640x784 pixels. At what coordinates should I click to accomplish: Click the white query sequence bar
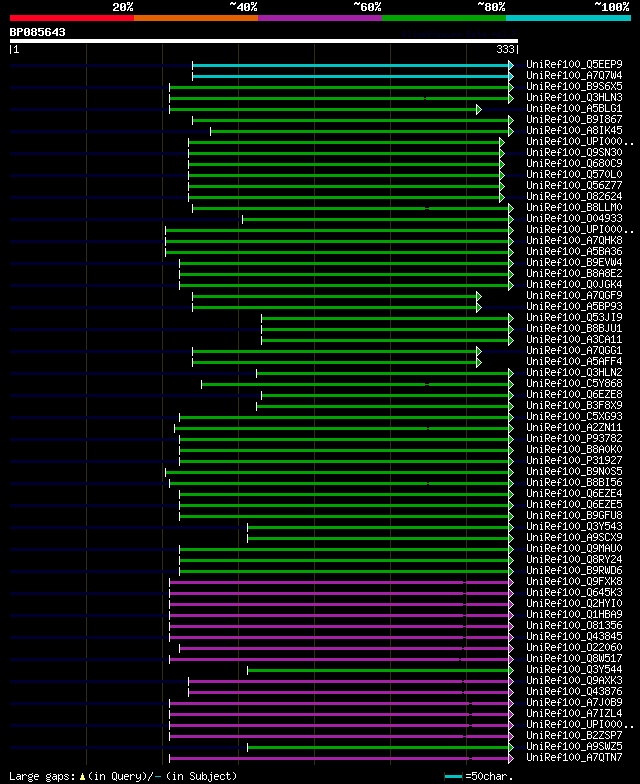point(264,41)
